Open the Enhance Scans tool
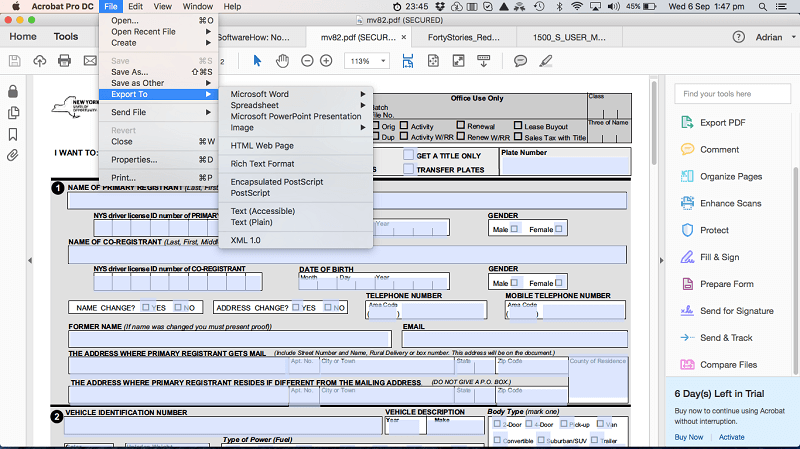The height and width of the screenshot is (449, 800). click(721, 203)
